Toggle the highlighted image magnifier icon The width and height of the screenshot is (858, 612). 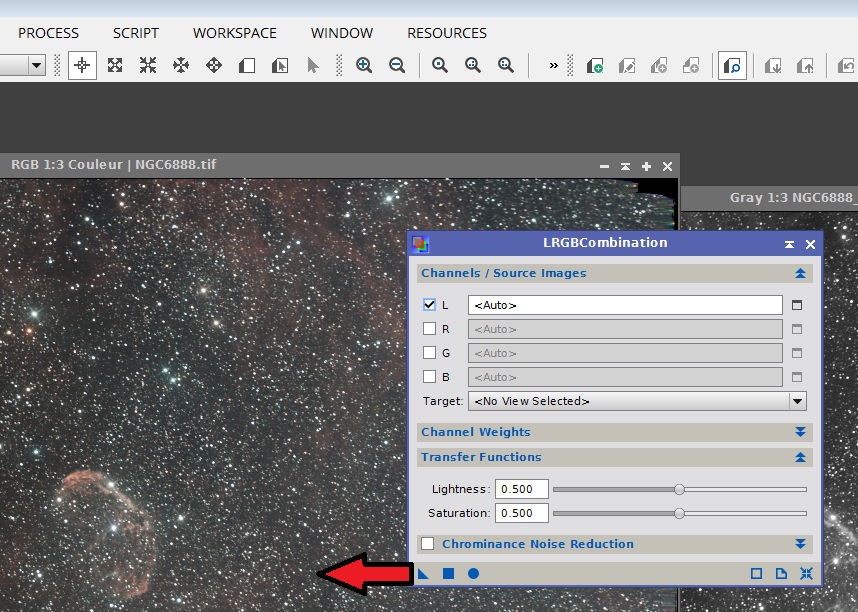click(732, 66)
